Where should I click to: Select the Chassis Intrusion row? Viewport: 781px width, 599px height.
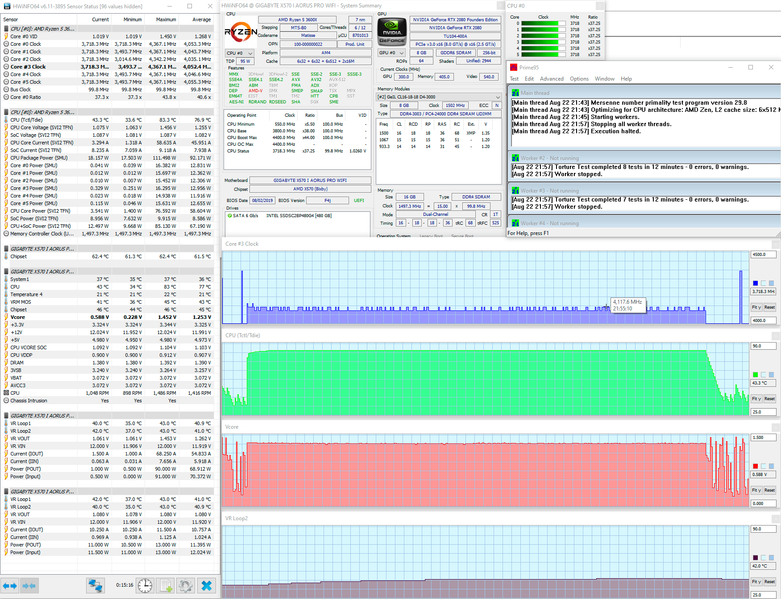[108, 400]
